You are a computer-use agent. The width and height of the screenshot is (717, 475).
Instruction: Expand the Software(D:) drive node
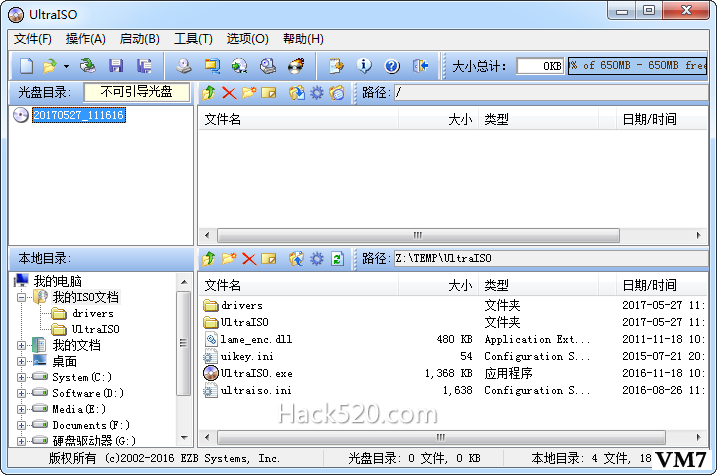pos(21,393)
